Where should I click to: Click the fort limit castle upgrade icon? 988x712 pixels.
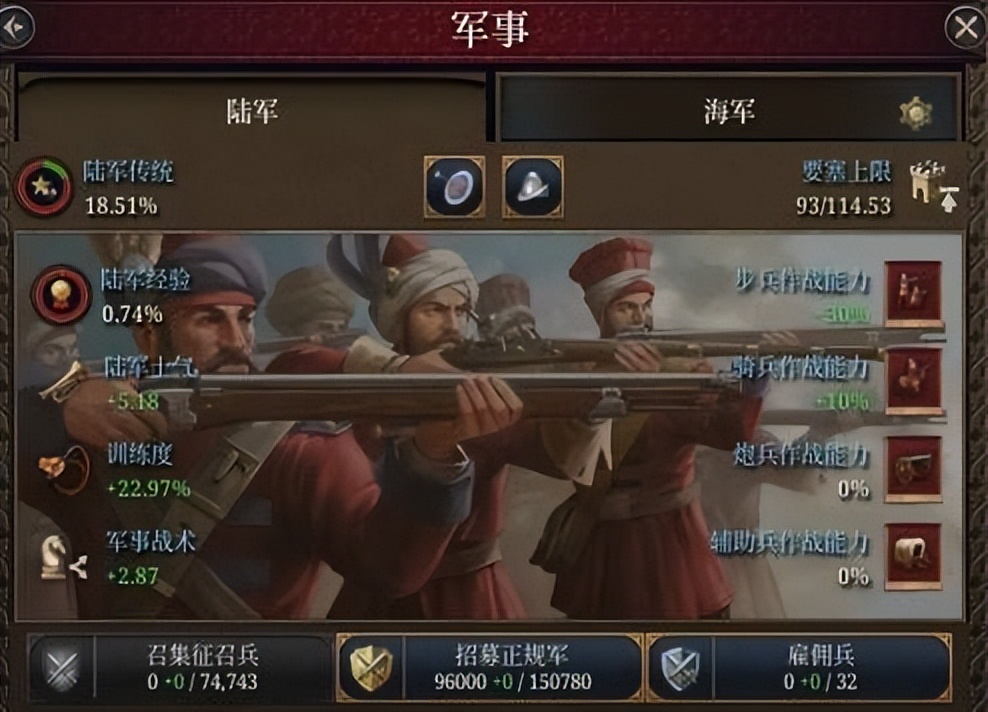click(x=935, y=187)
